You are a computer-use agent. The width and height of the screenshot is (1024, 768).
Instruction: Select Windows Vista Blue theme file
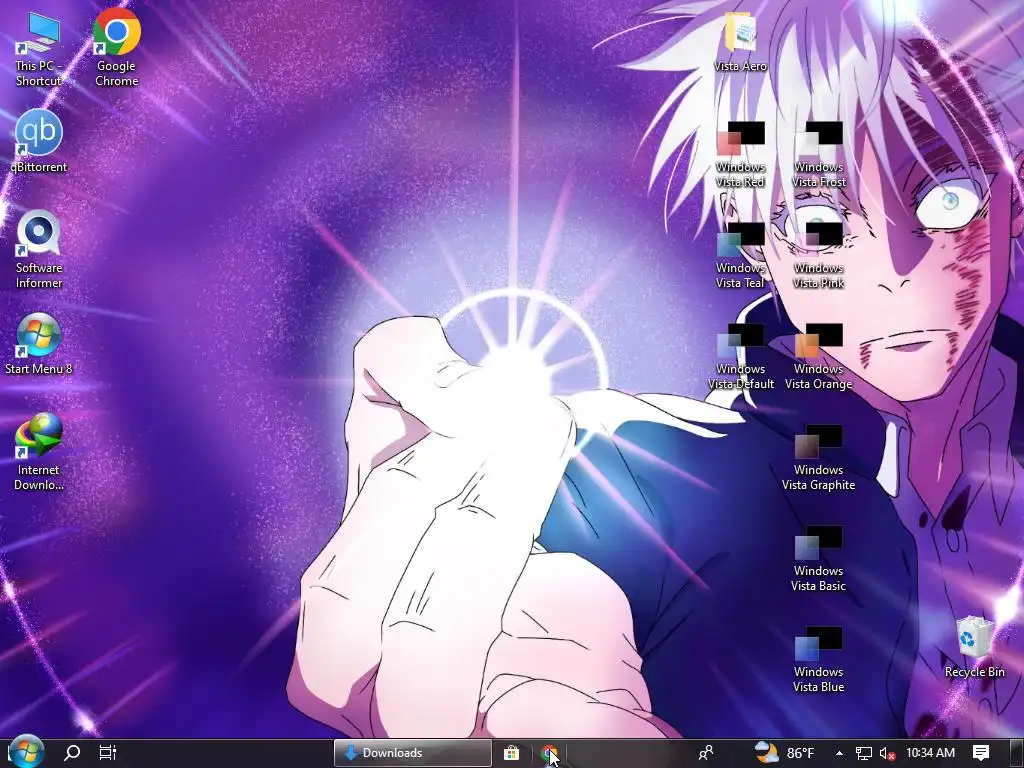[818, 660]
